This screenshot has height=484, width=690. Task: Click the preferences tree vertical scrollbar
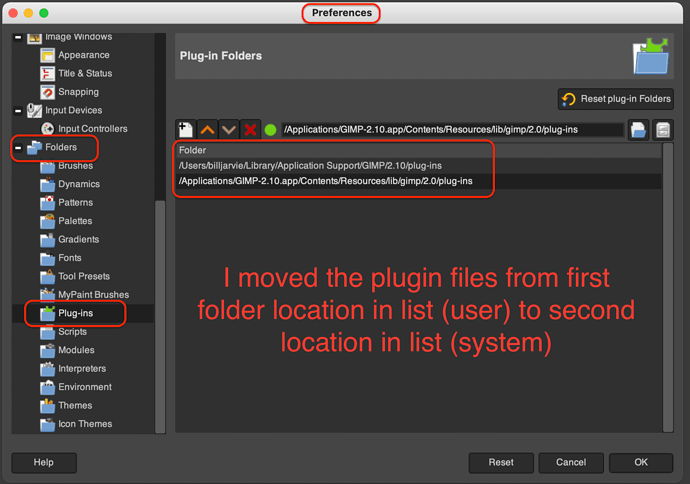coord(160,316)
